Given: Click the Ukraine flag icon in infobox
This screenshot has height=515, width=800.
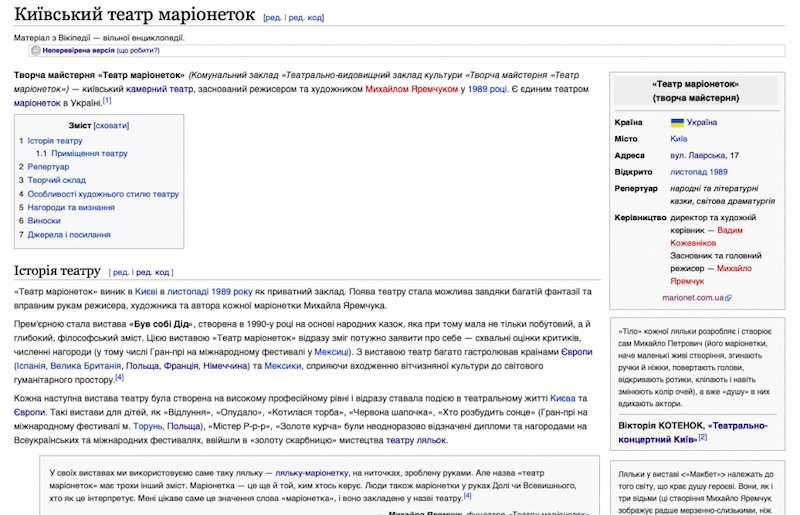Looking at the screenshot, I should point(677,122).
